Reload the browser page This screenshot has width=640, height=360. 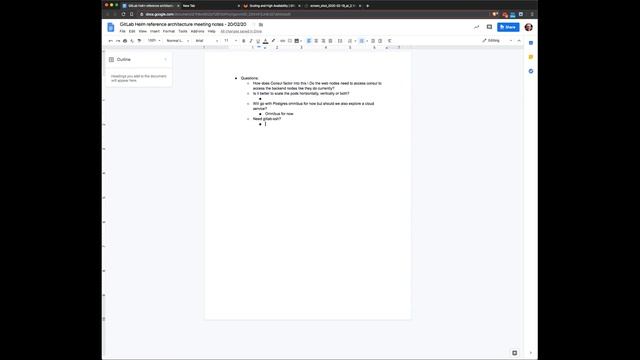(123, 14)
